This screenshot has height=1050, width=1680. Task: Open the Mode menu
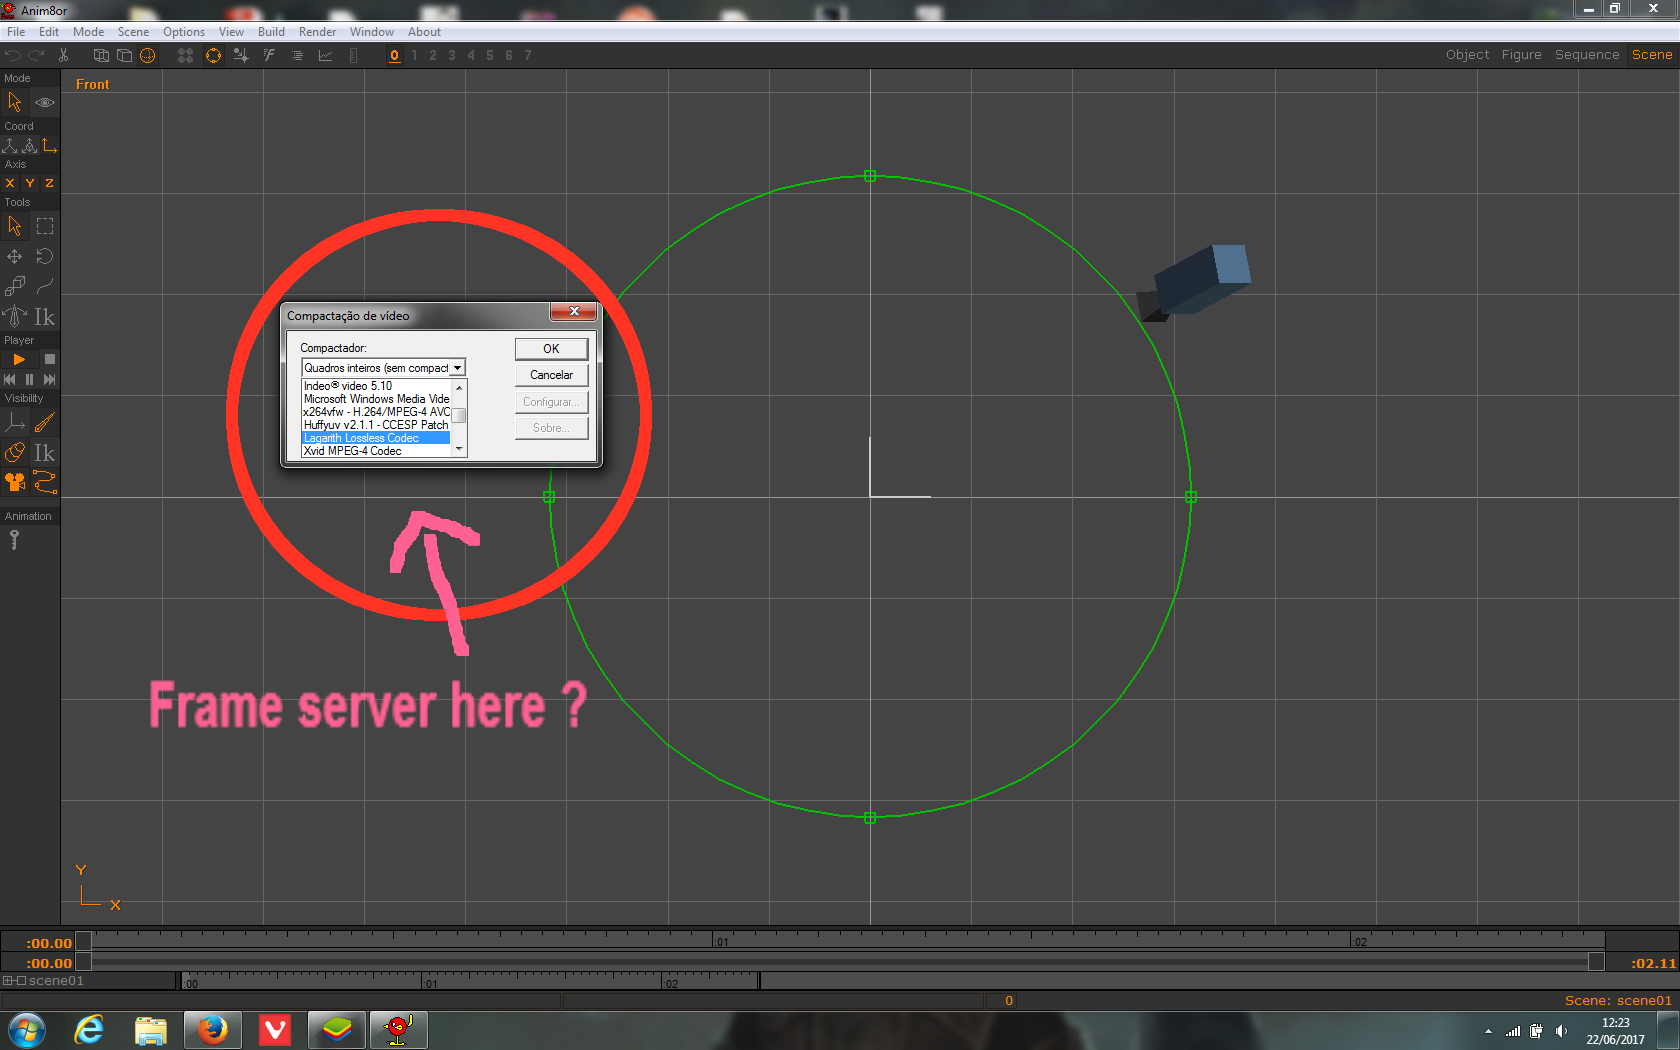click(88, 32)
